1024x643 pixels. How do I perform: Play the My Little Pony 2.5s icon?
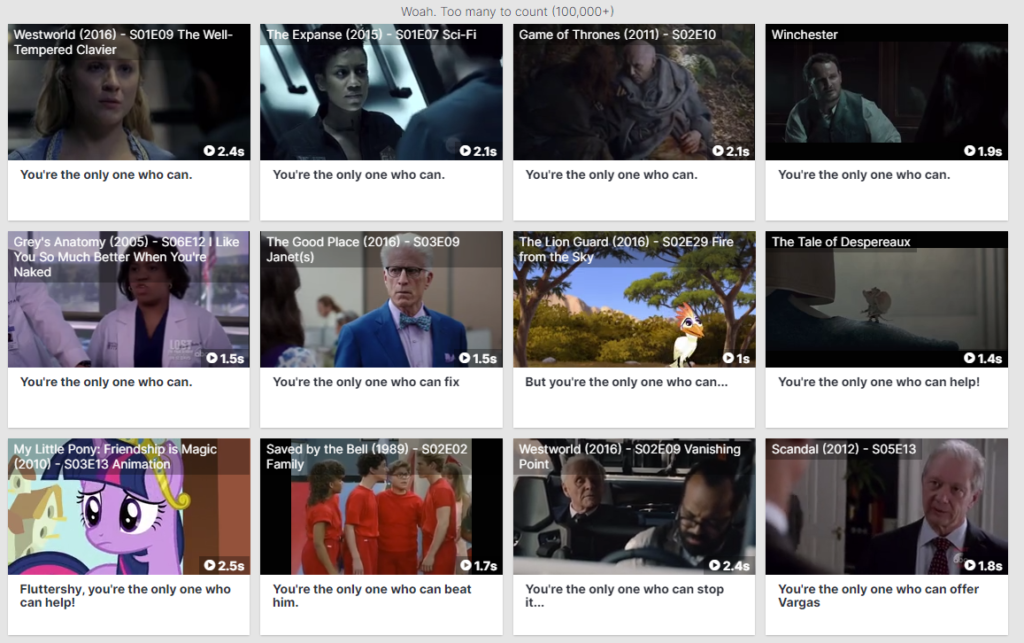click(209, 565)
